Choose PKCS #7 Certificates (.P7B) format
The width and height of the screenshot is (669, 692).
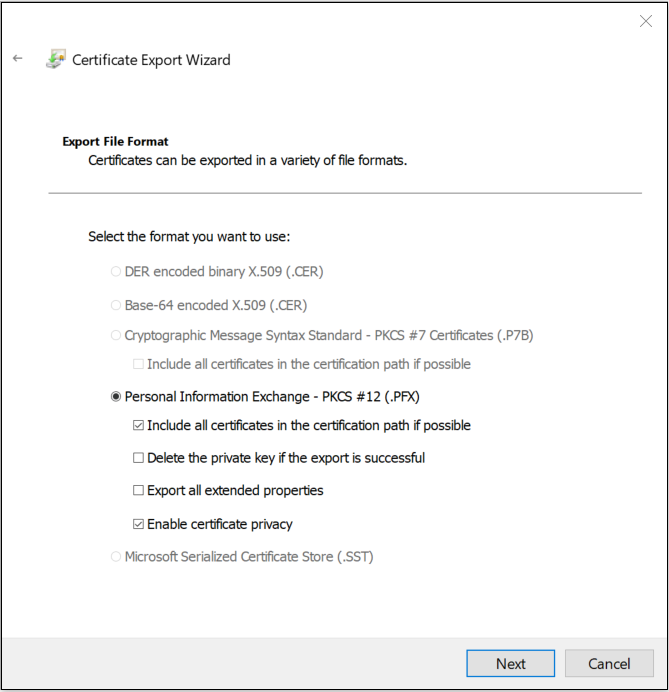click(x=117, y=336)
